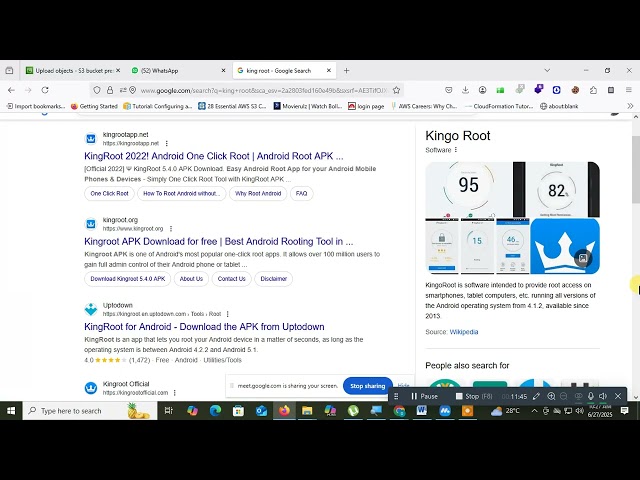Click the One Click Root chip

(109, 193)
